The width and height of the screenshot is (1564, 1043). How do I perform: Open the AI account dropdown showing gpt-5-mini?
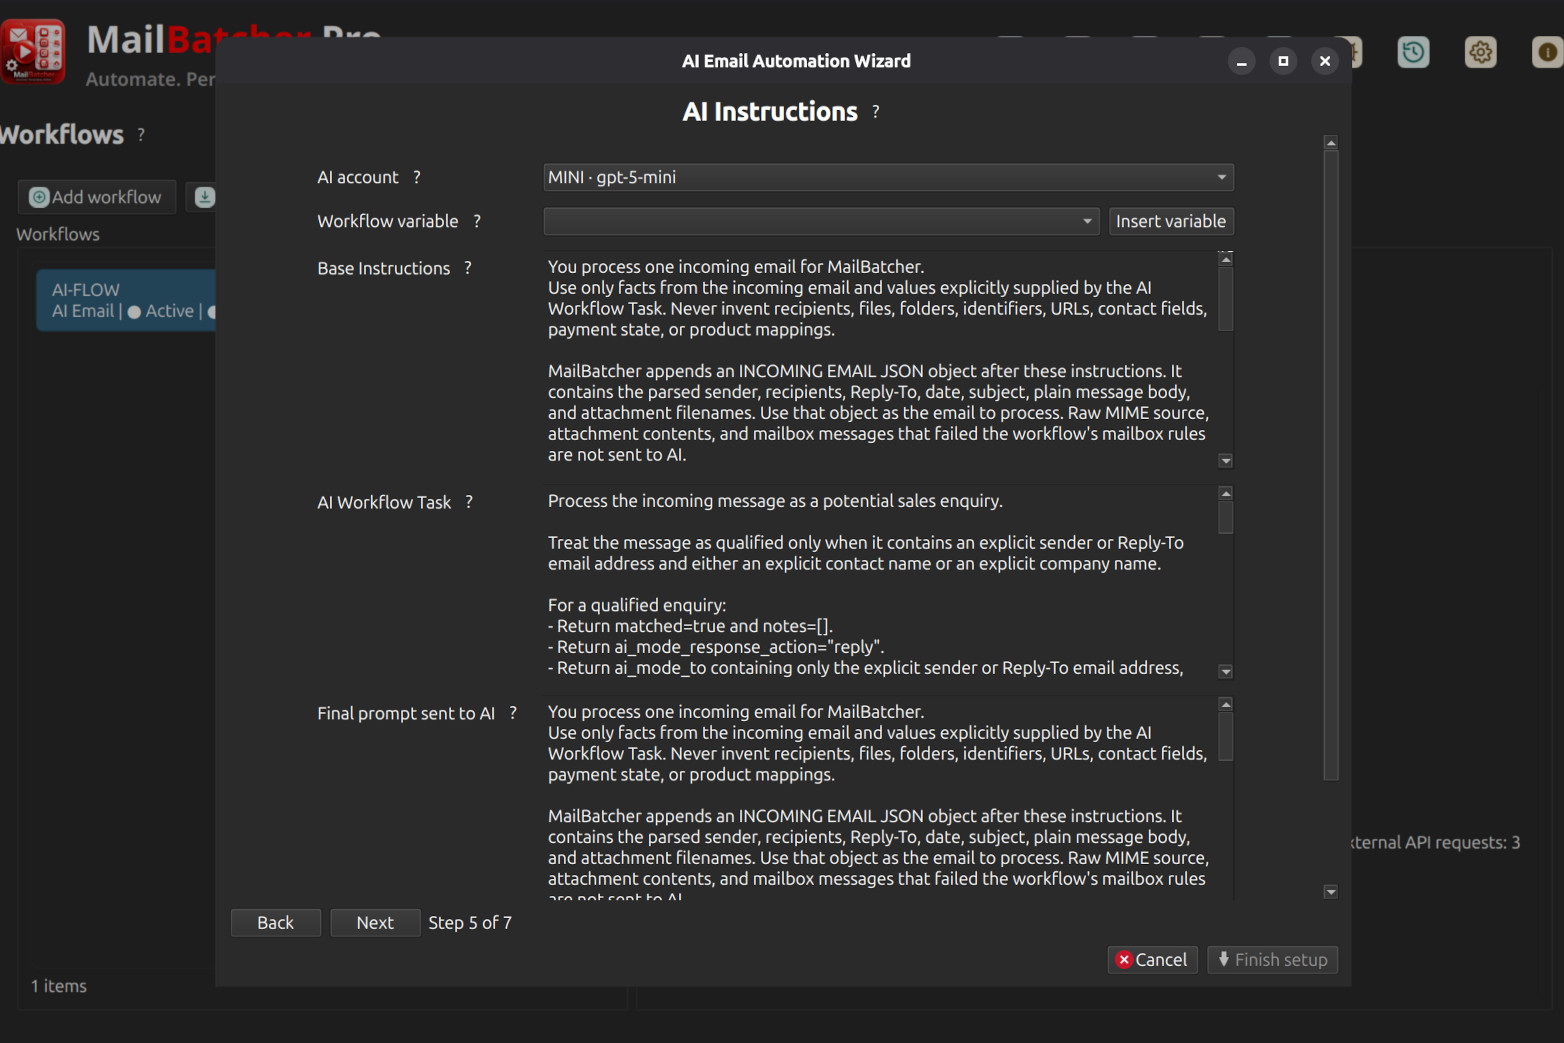tap(888, 177)
